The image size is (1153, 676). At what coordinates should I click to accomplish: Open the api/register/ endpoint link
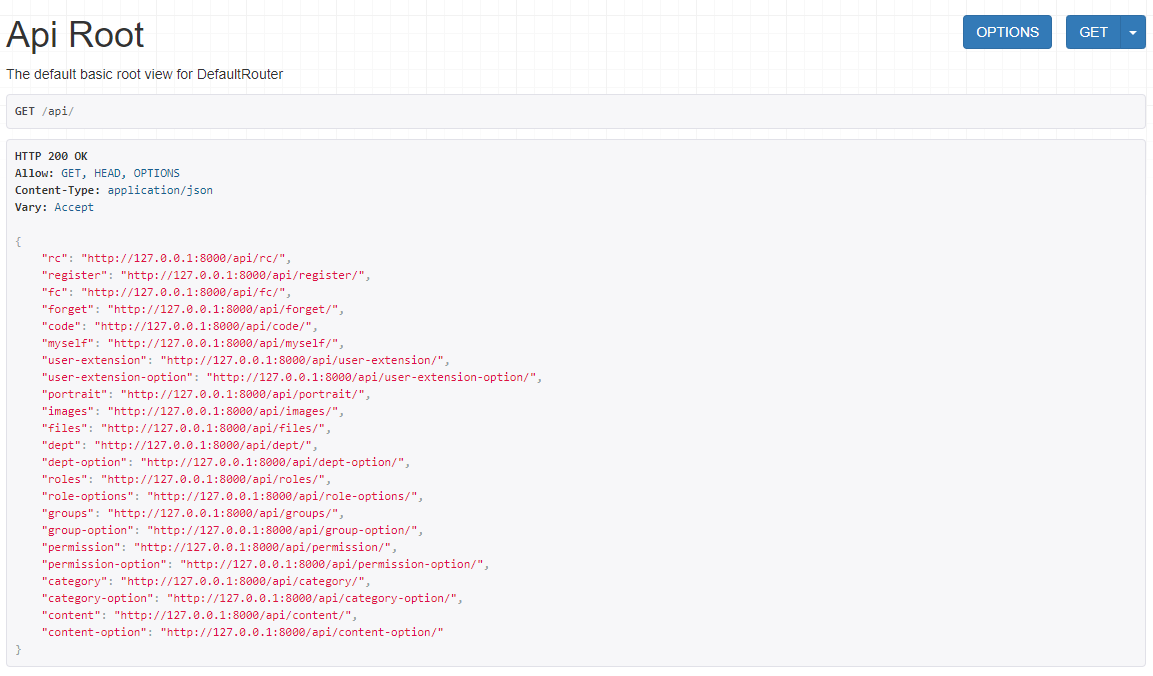(x=245, y=275)
